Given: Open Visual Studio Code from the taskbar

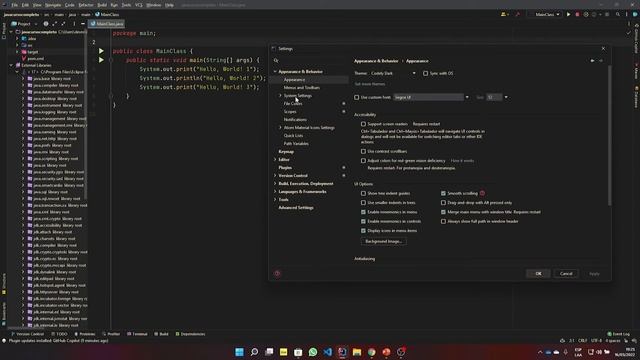Looking at the screenshot, I should click(x=328, y=352).
